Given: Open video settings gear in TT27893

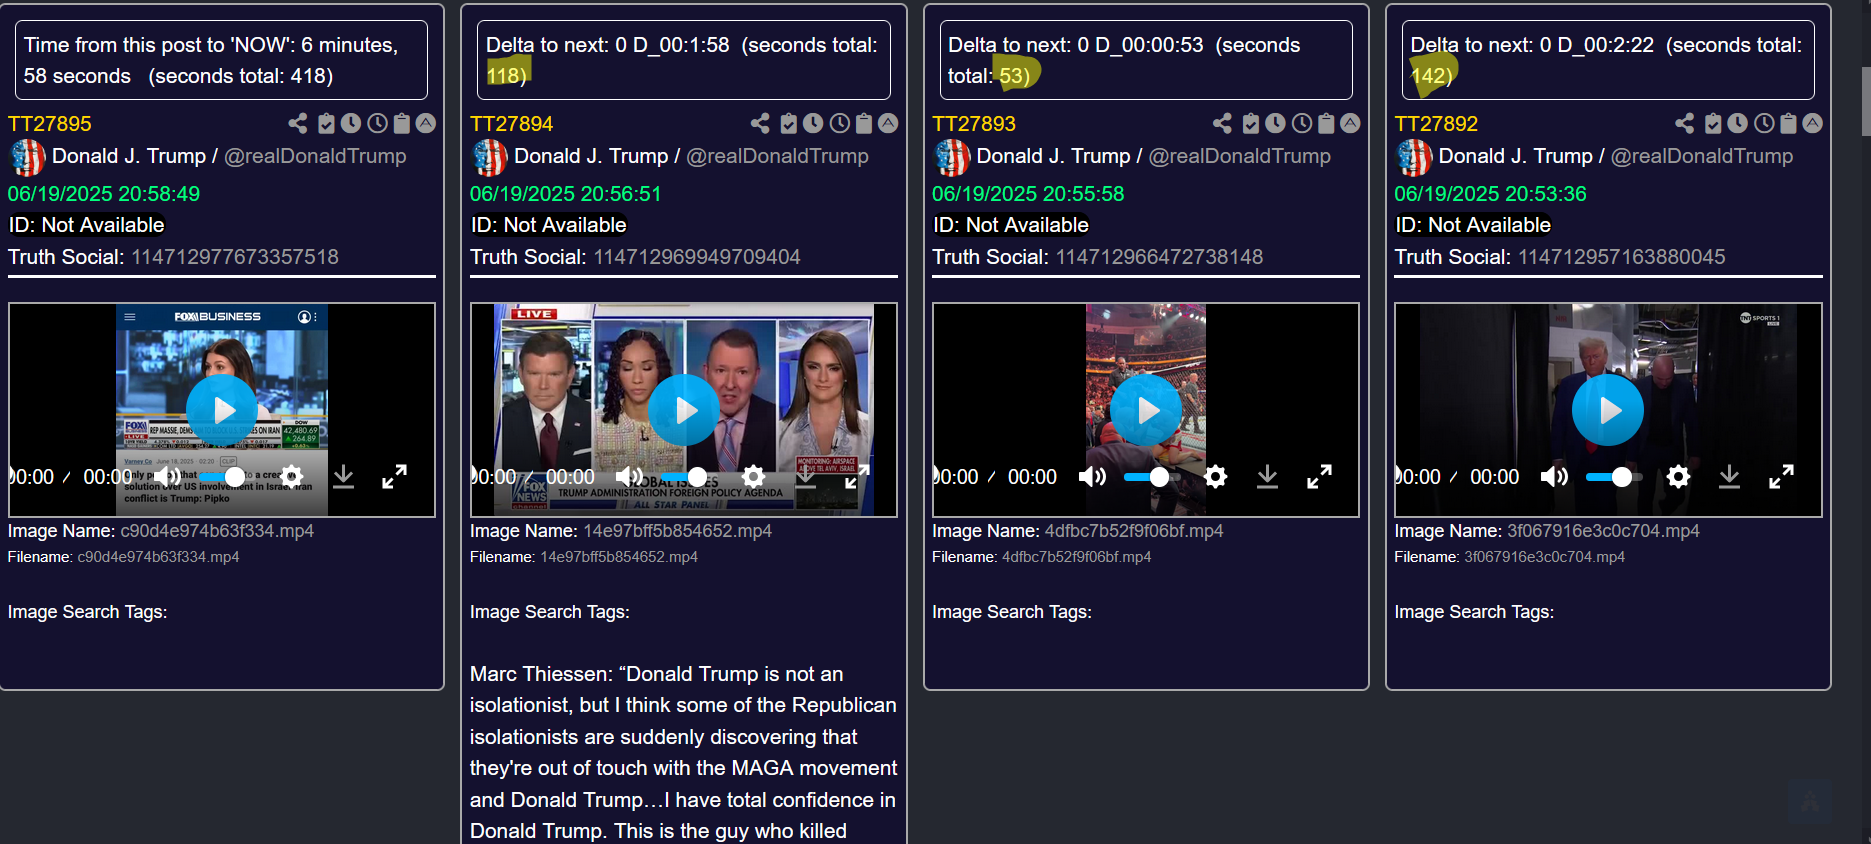Looking at the screenshot, I should [1216, 476].
